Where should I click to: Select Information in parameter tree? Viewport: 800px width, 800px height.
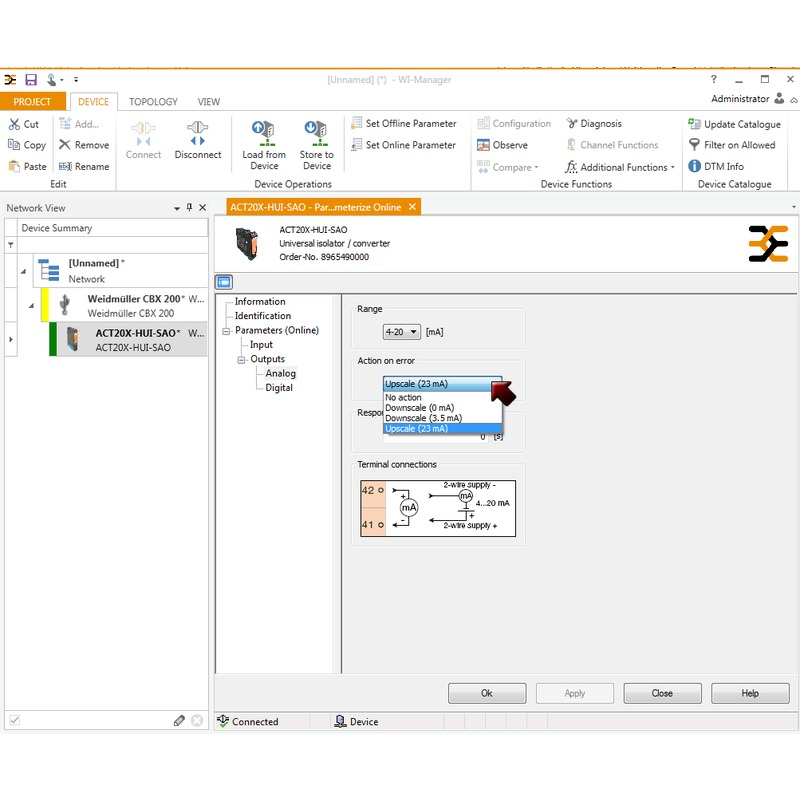[260, 302]
